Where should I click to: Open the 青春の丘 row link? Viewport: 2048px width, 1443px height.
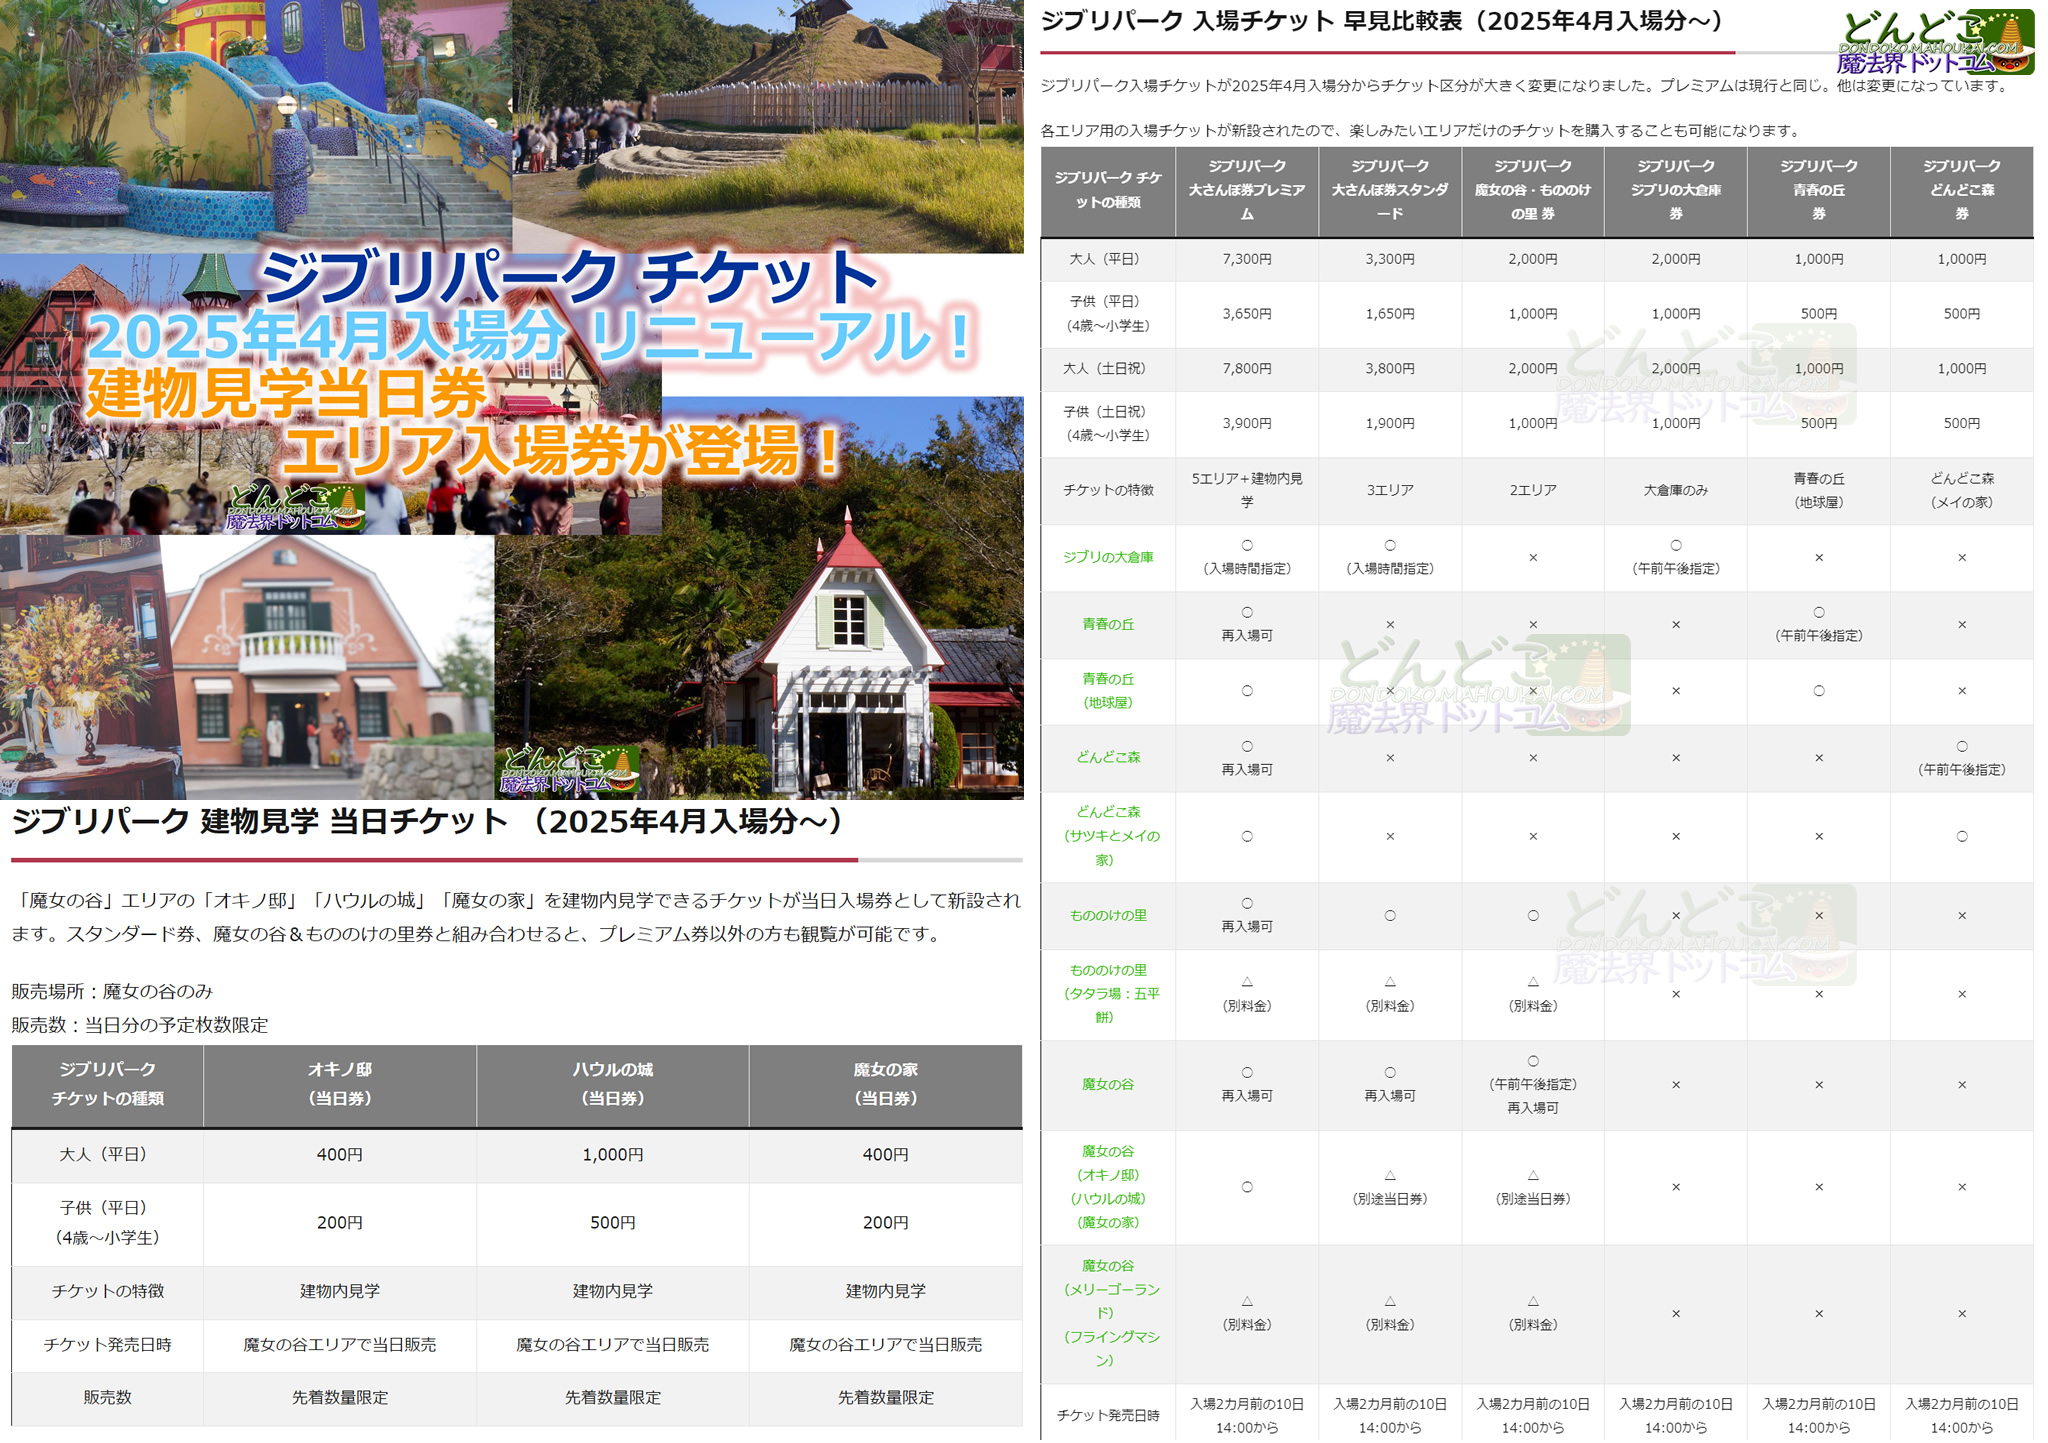(x=1107, y=624)
